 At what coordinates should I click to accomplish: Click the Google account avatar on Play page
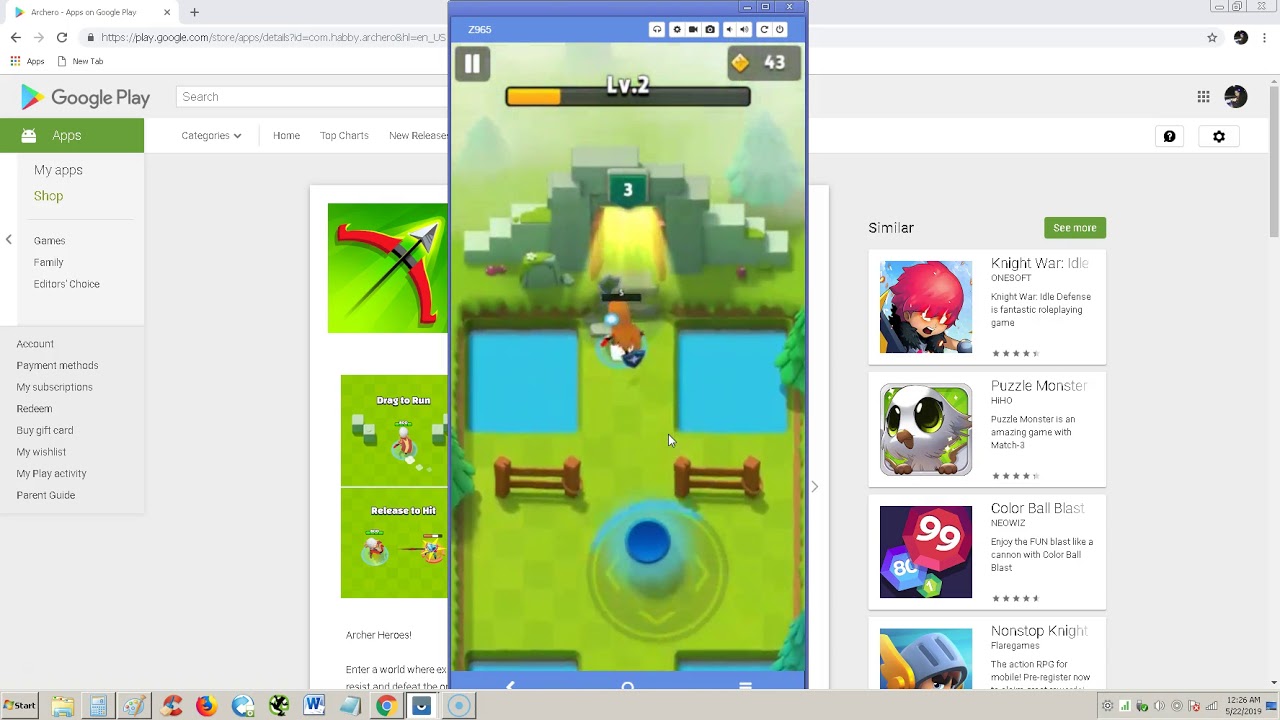pos(1236,97)
